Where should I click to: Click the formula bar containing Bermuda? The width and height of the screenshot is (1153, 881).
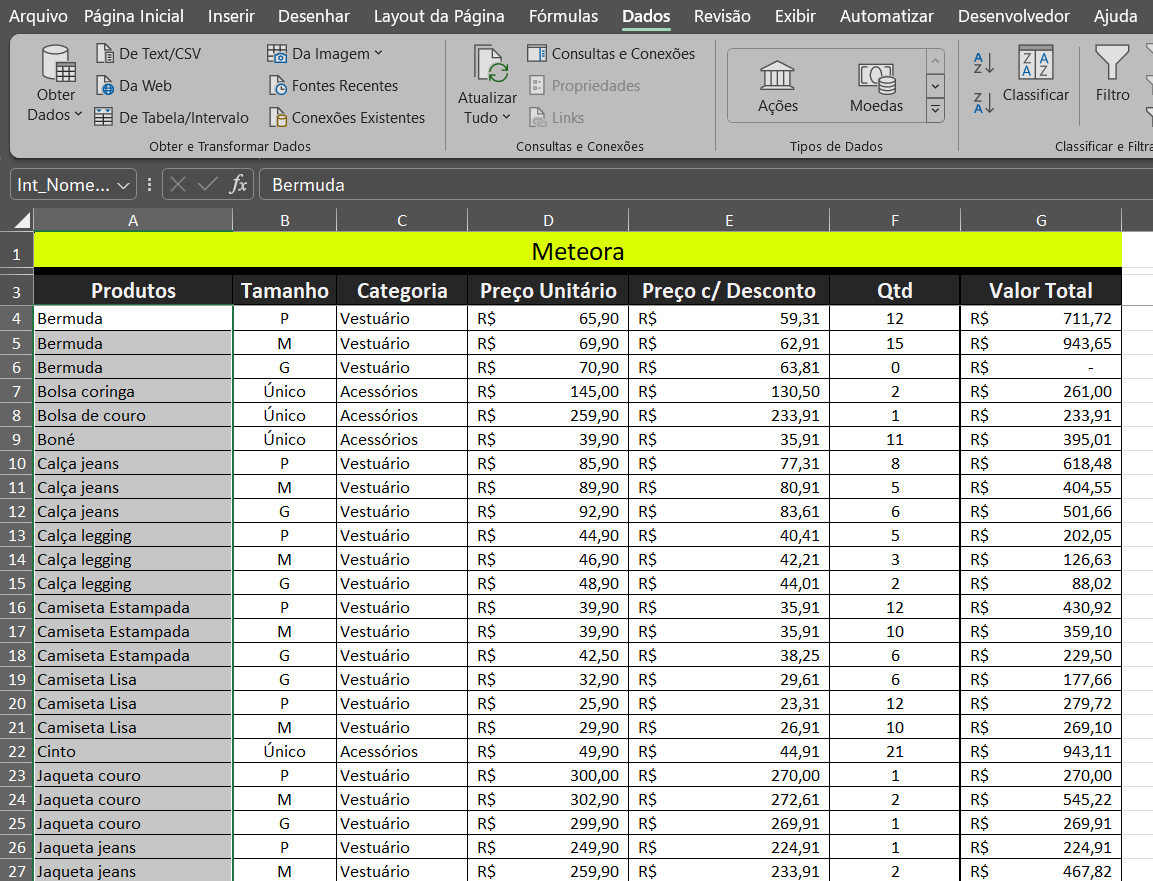pos(706,185)
